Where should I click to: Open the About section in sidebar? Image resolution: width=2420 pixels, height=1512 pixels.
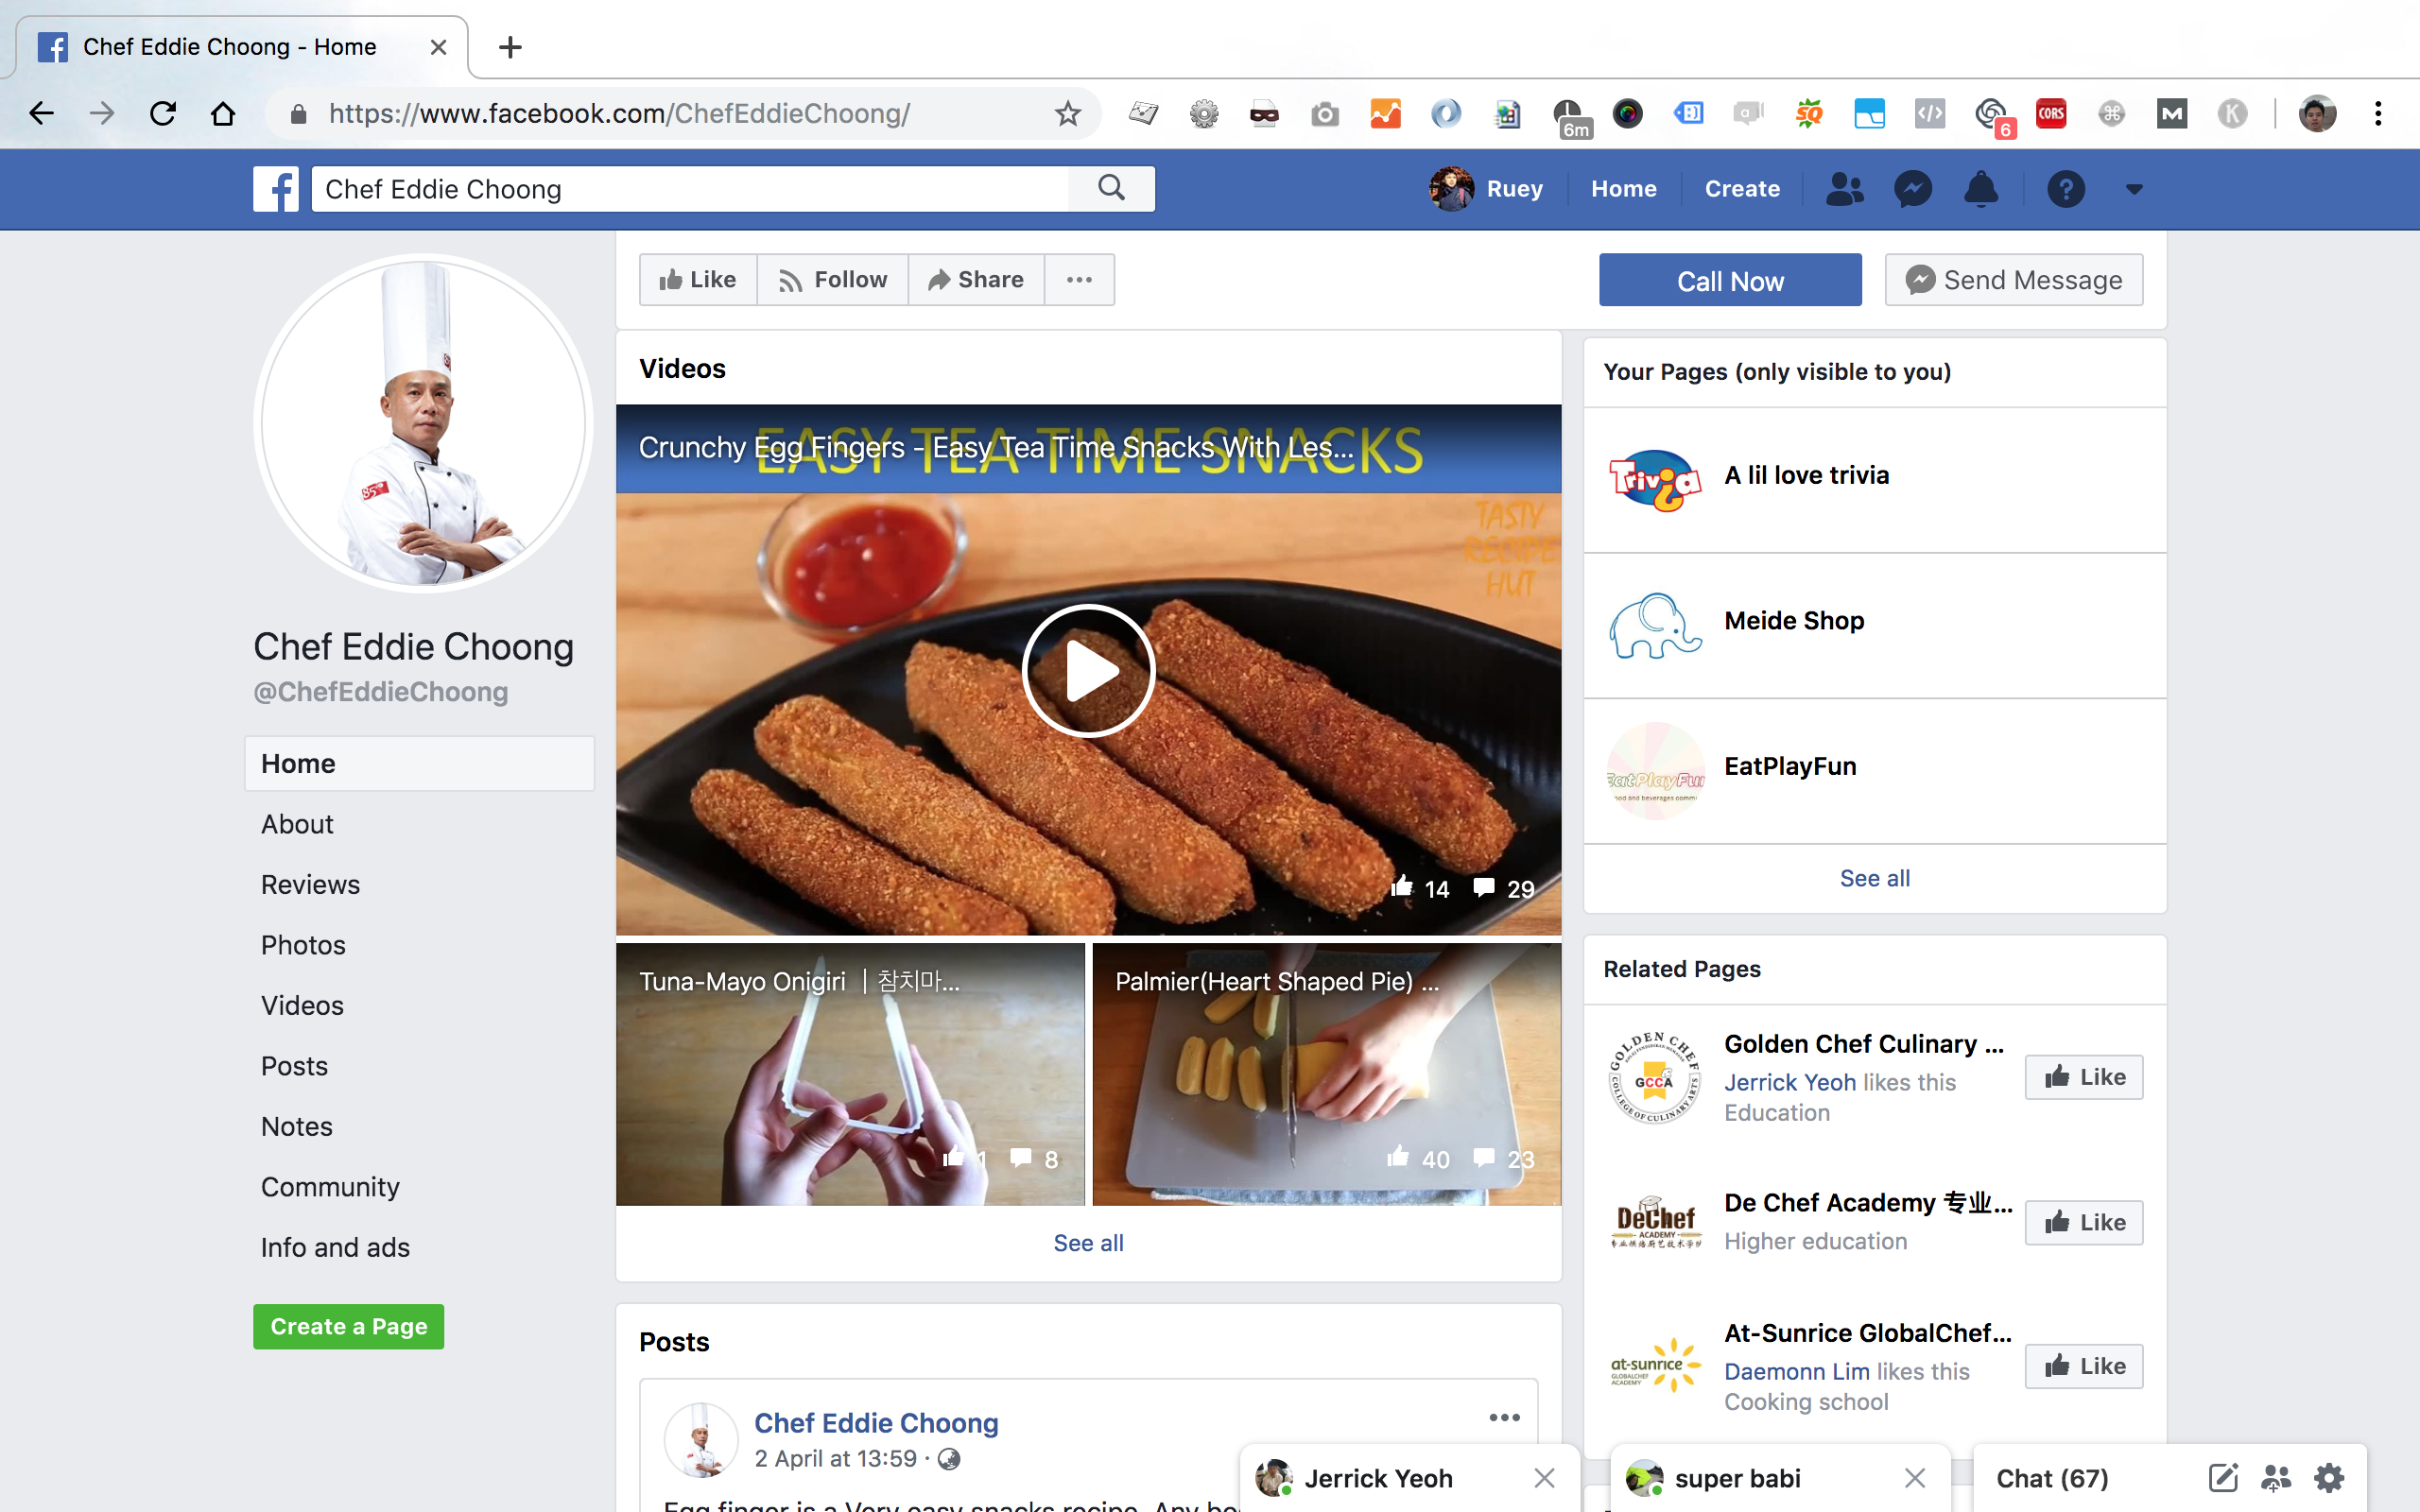(297, 824)
